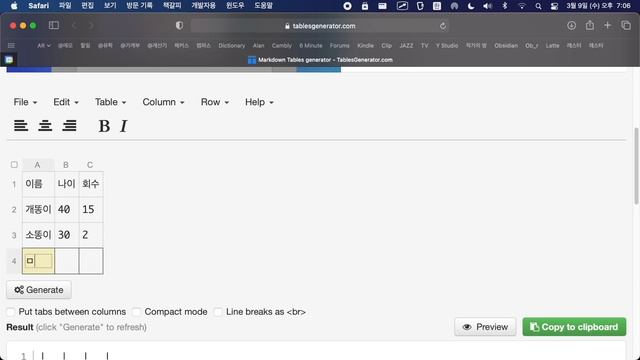Open the sound volume icon in menu bar
Screen dimensions: 640x360
tap(487, 6)
